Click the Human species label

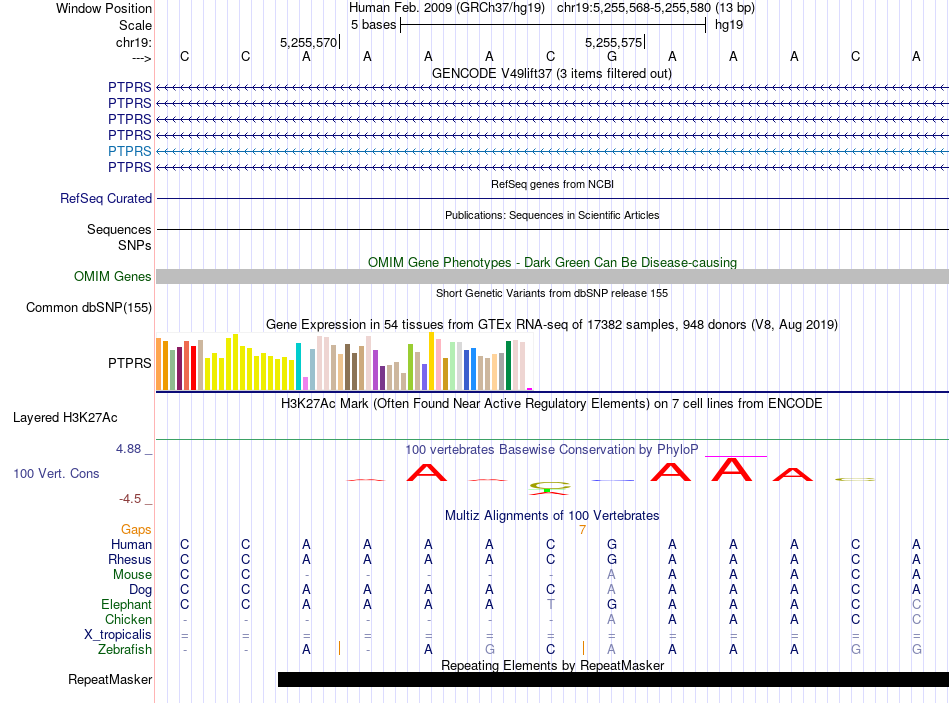[x=131, y=544]
